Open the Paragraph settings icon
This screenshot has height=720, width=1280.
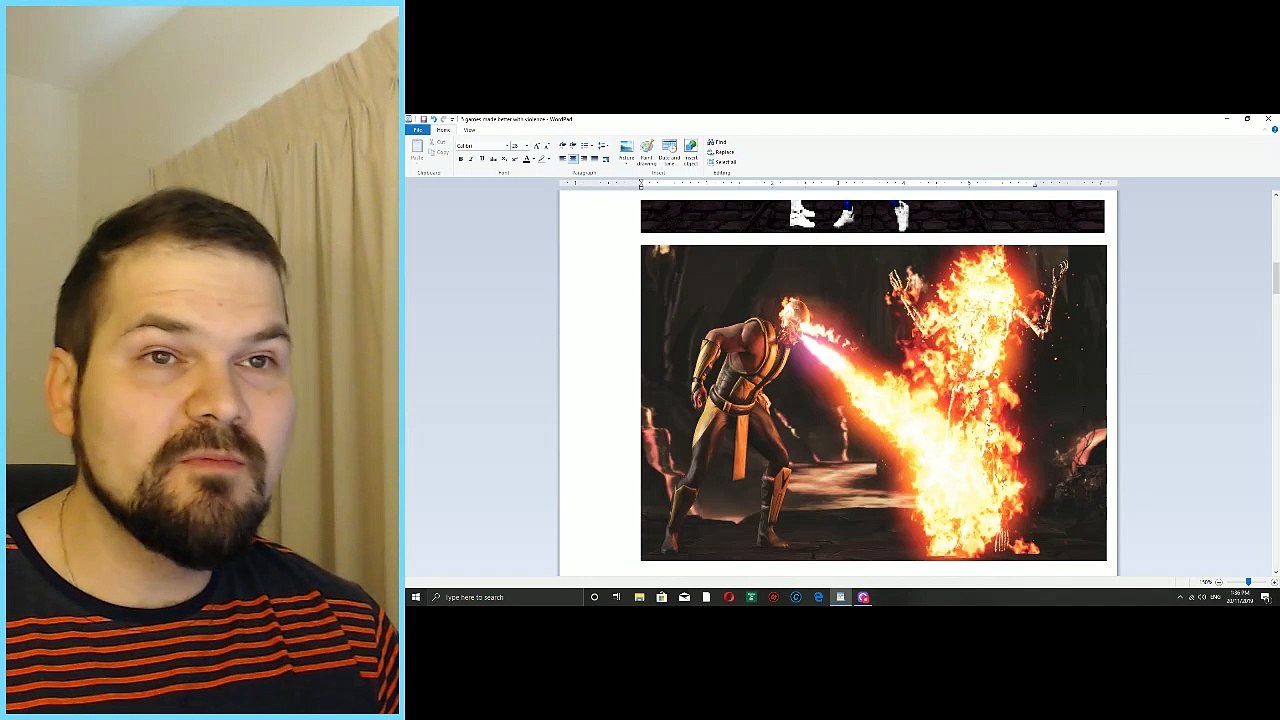[x=606, y=159]
